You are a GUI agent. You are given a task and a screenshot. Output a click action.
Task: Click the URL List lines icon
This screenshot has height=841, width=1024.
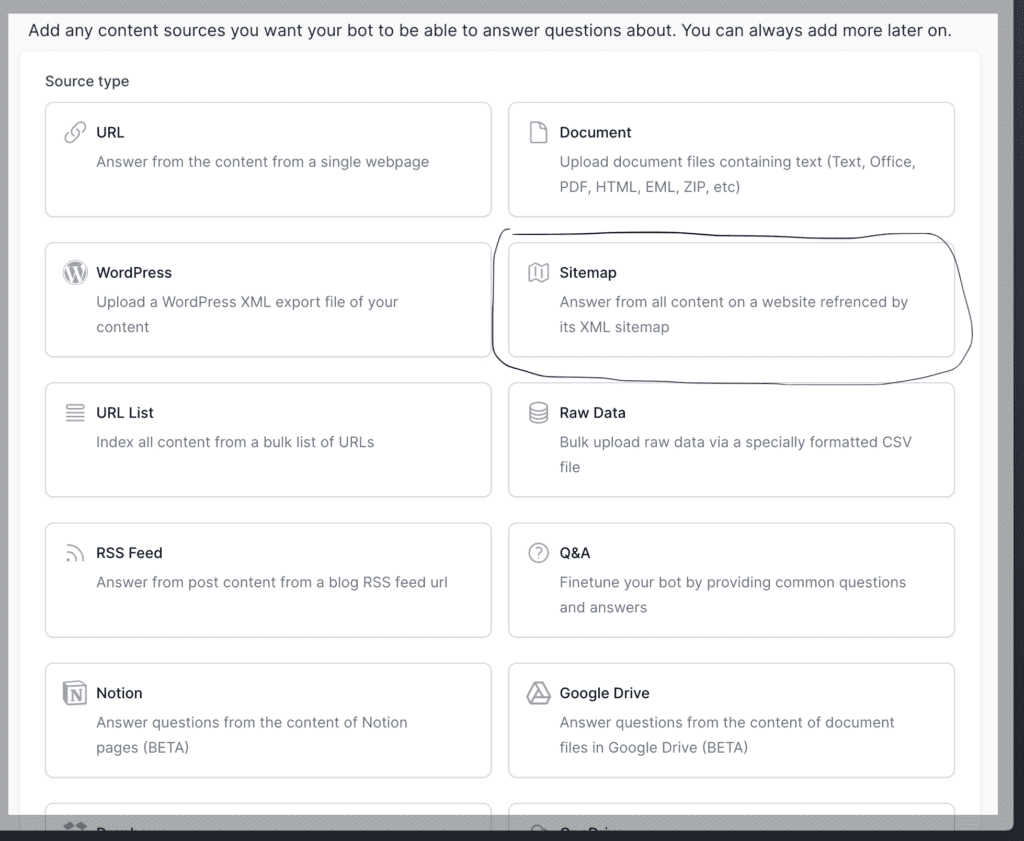click(75, 413)
